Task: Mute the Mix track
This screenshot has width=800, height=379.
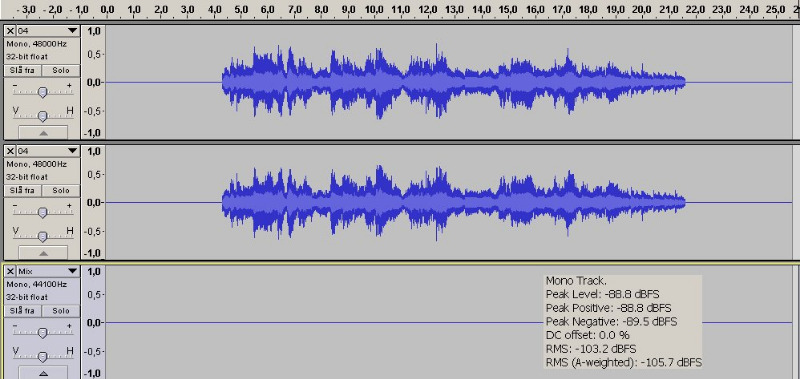Action: pos(23,311)
